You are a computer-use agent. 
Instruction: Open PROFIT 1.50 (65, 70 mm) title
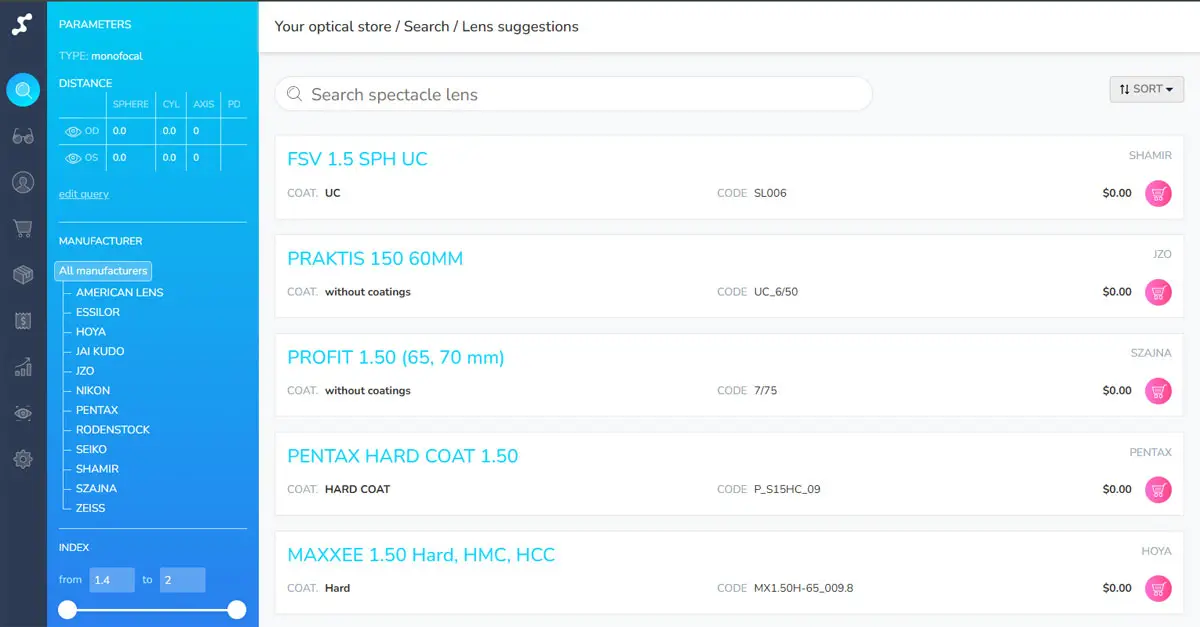click(396, 357)
